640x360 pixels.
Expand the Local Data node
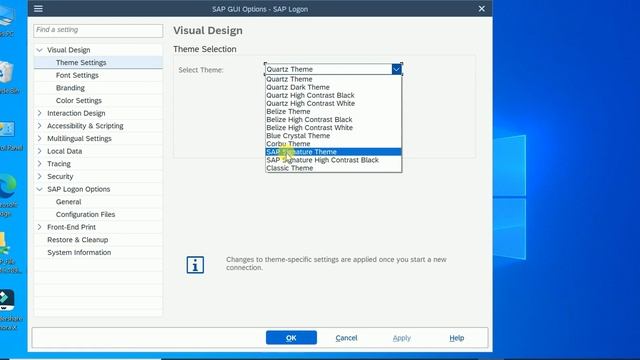tap(39, 151)
